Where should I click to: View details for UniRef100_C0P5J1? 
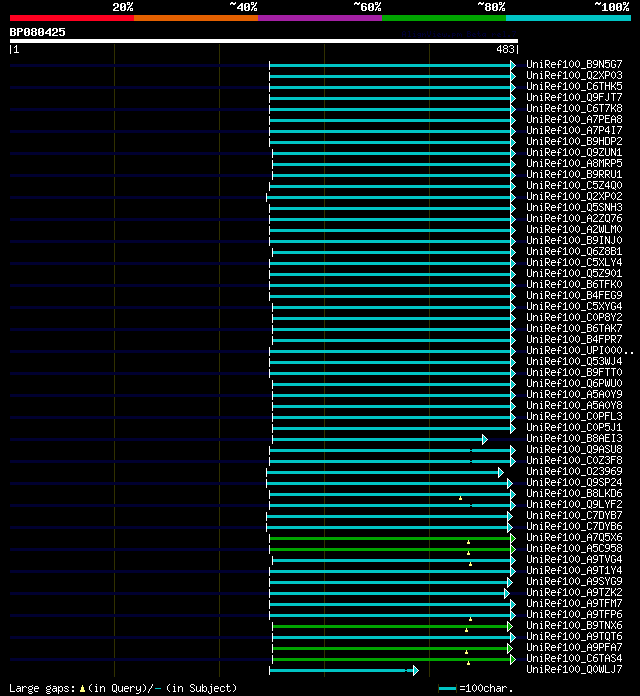click(x=574, y=427)
